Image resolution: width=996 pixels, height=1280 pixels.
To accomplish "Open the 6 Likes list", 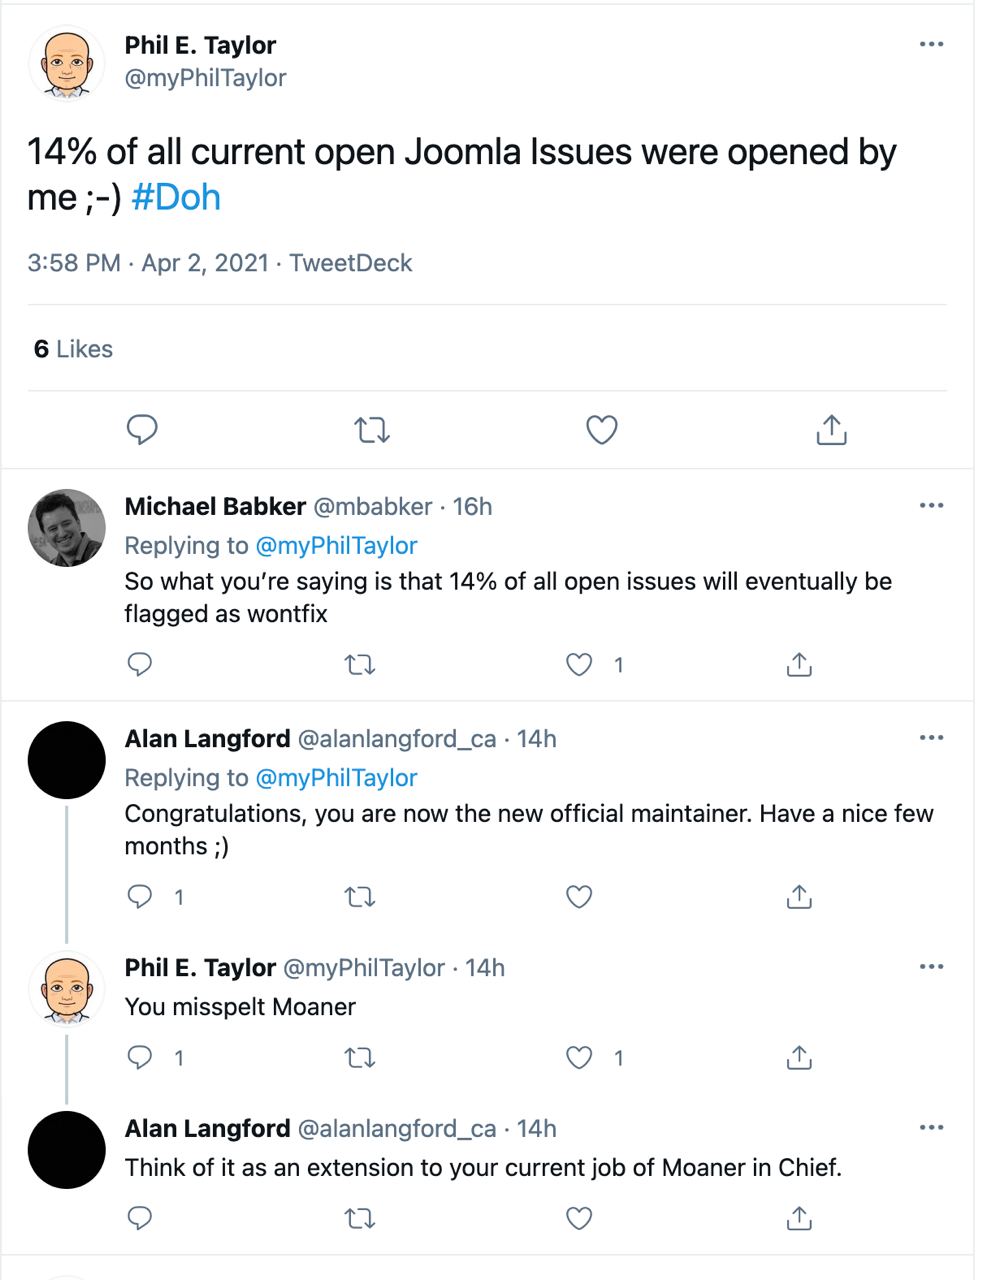I will click(x=73, y=349).
